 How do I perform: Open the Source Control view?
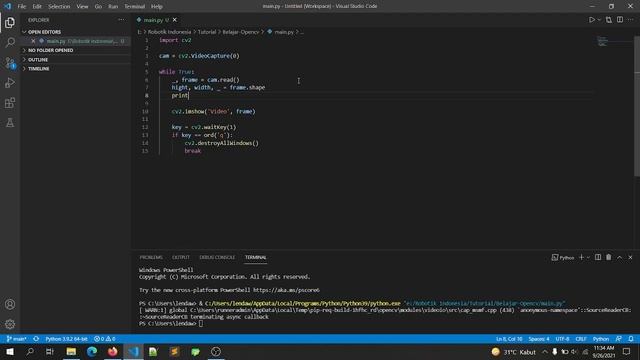tap(10, 62)
